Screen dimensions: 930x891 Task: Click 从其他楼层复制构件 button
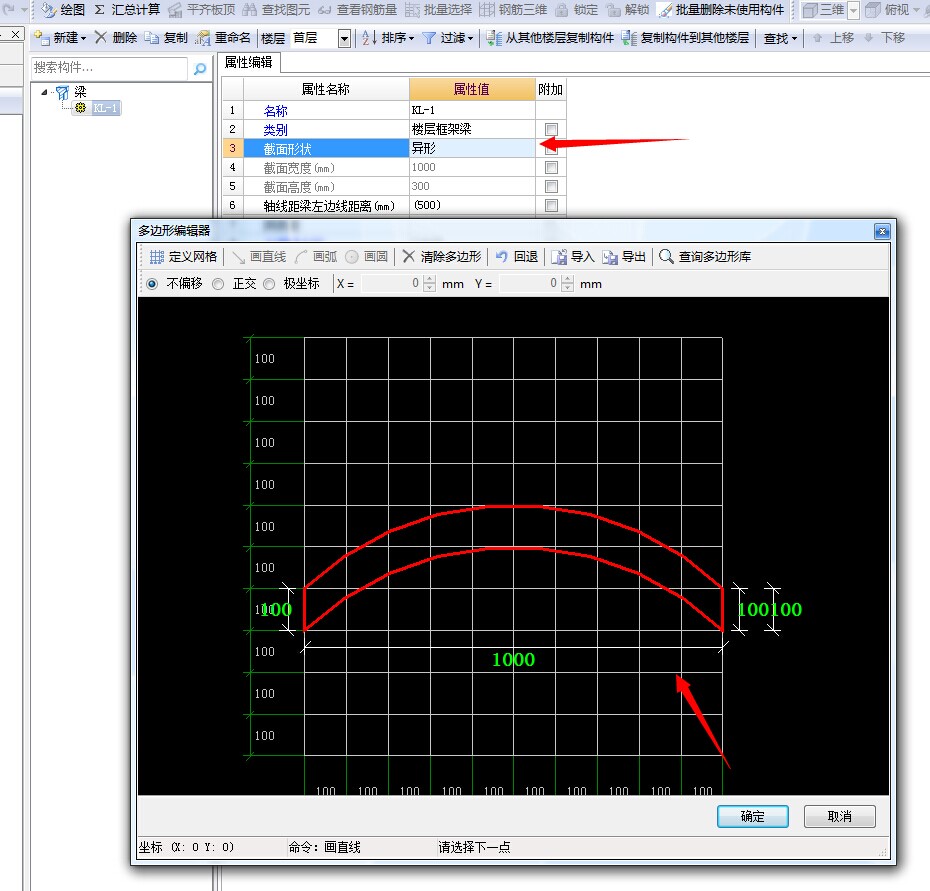point(550,38)
